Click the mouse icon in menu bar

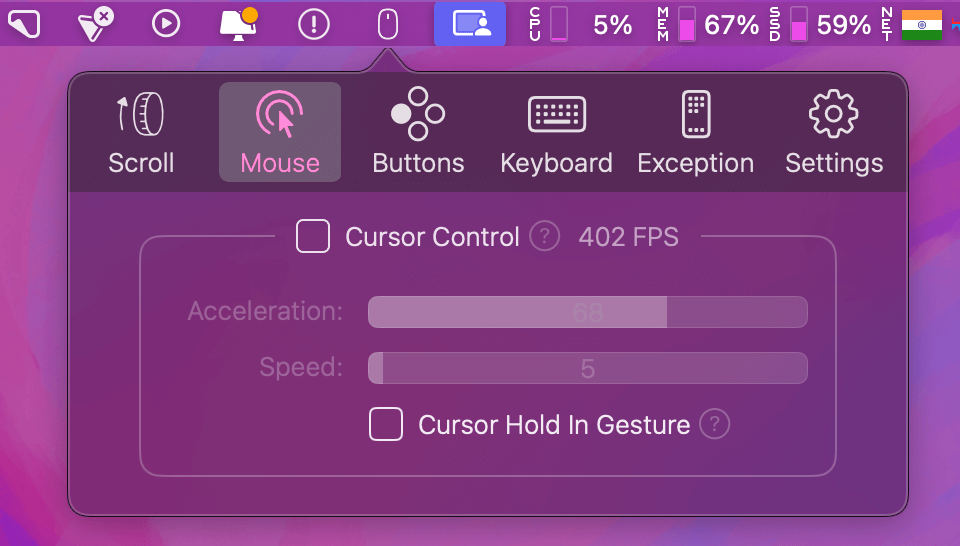tap(387, 24)
